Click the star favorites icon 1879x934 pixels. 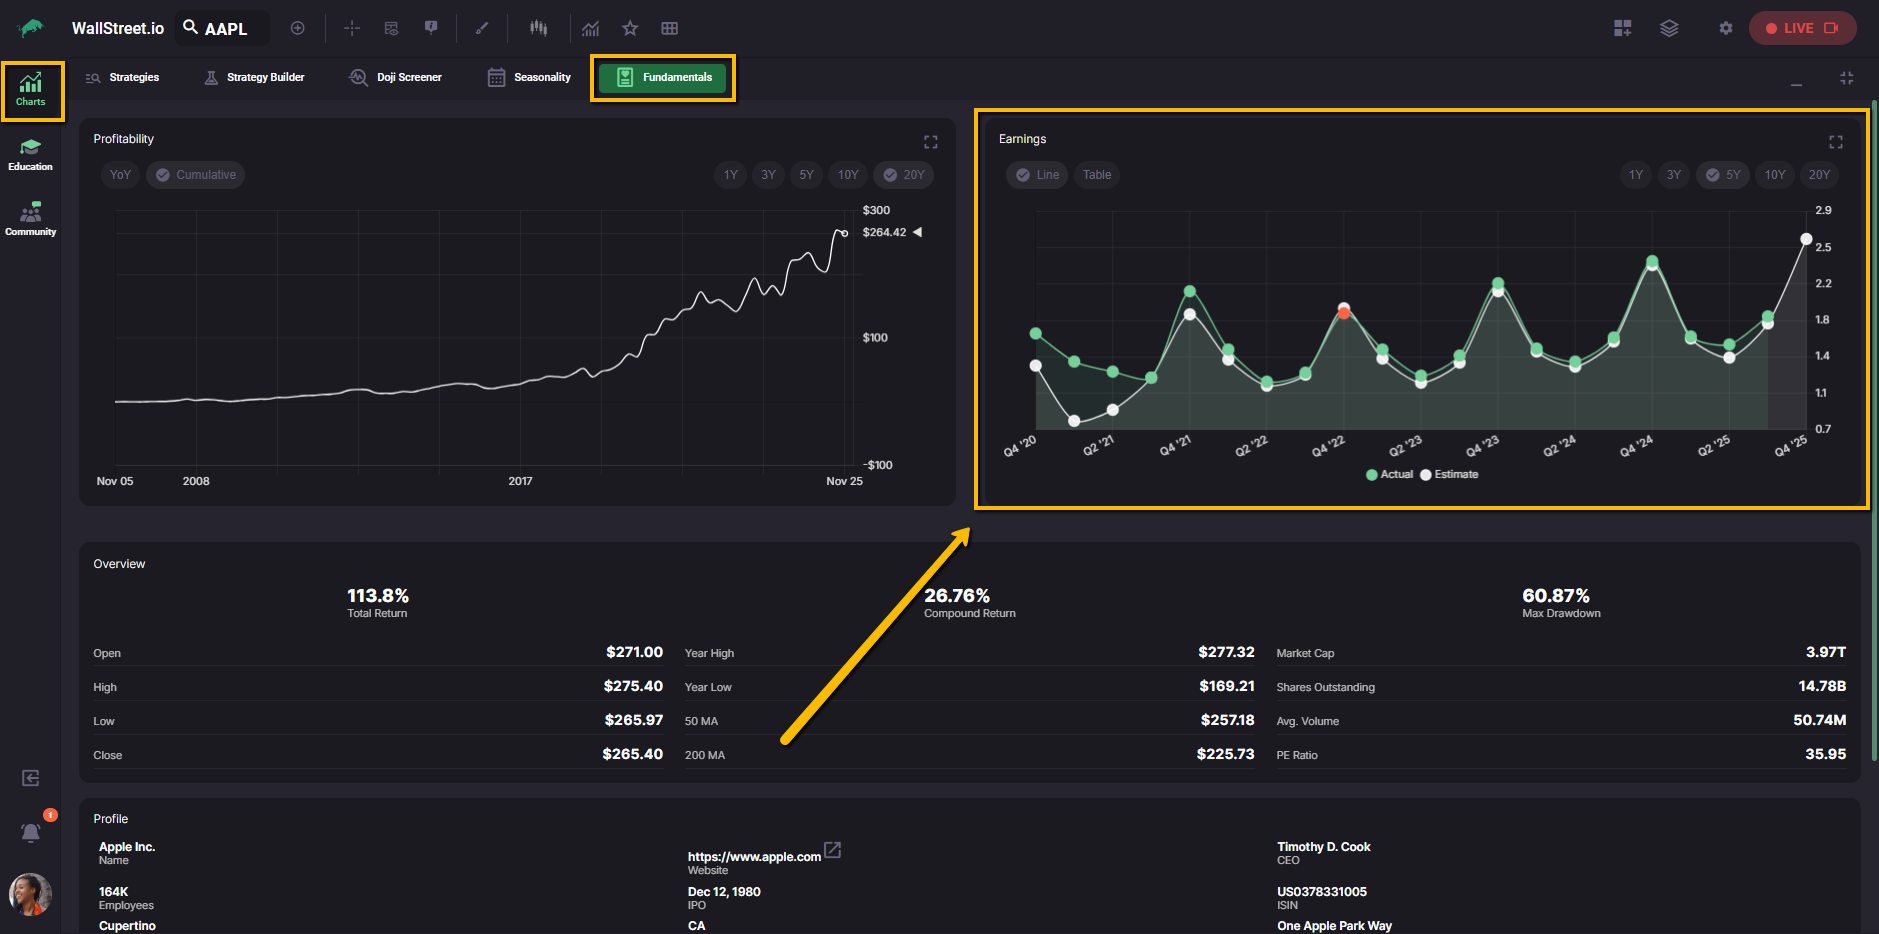pos(630,28)
